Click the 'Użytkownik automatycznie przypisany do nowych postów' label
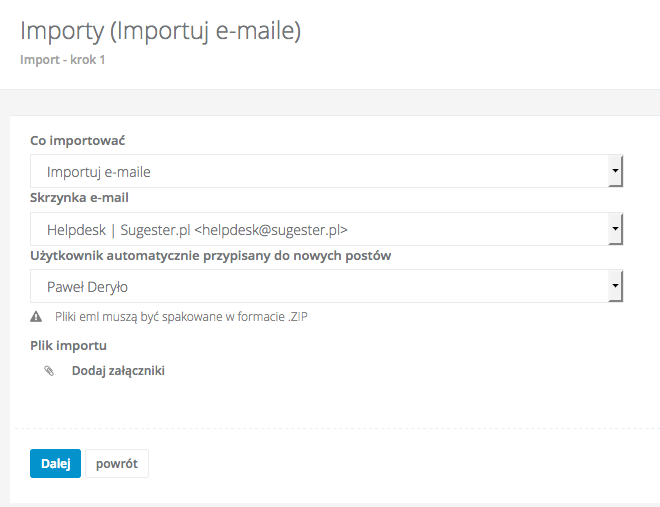This screenshot has width=660, height=507. pyautogui.click(x=210, y=255)
